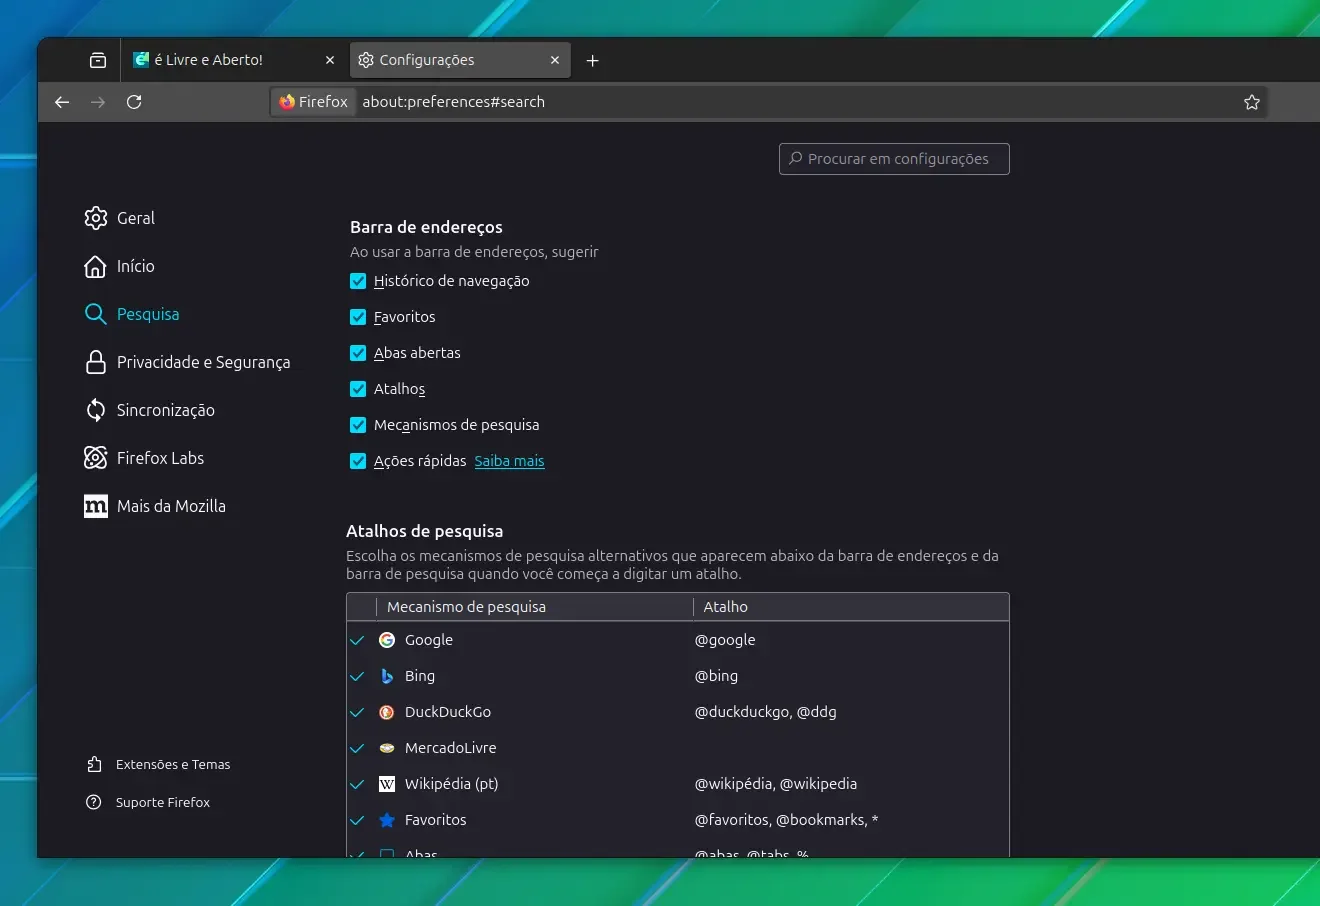Click the Procurar em configurações search field
This screenshot has height=906, width=1320.
coord(894,159)
